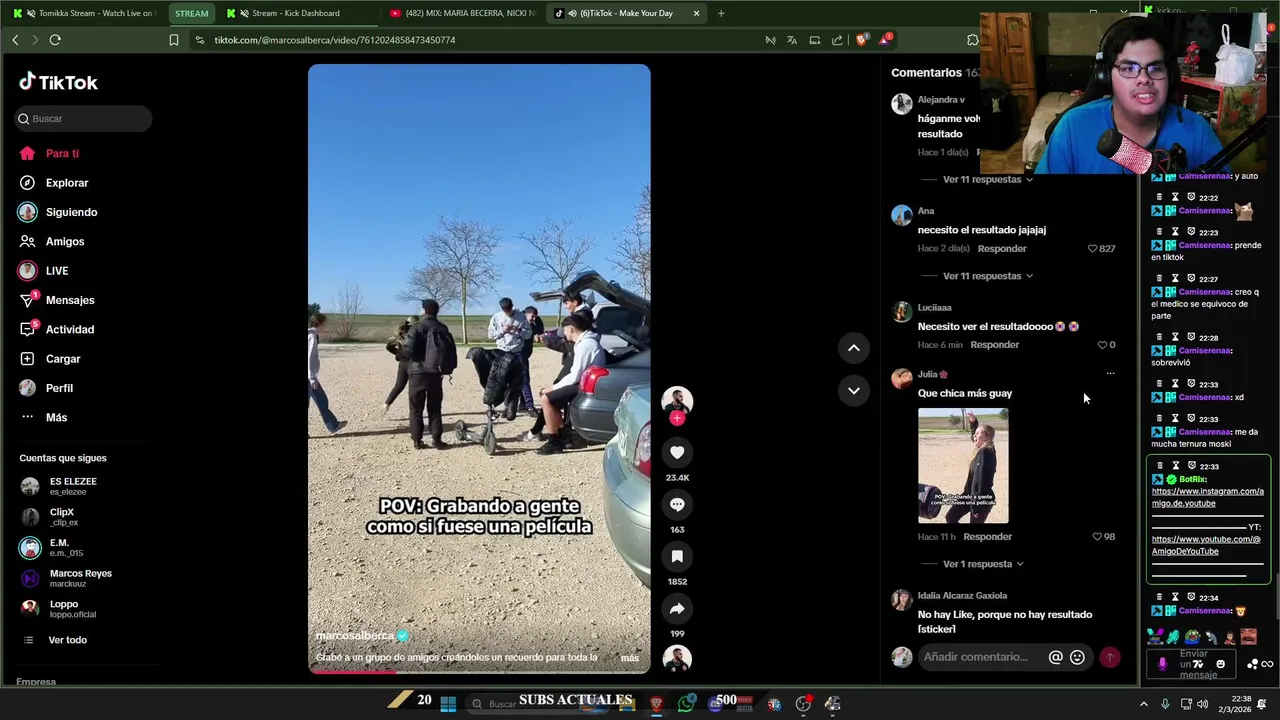Like Luciiaaa's comment heart

(x=1103, y=345)
